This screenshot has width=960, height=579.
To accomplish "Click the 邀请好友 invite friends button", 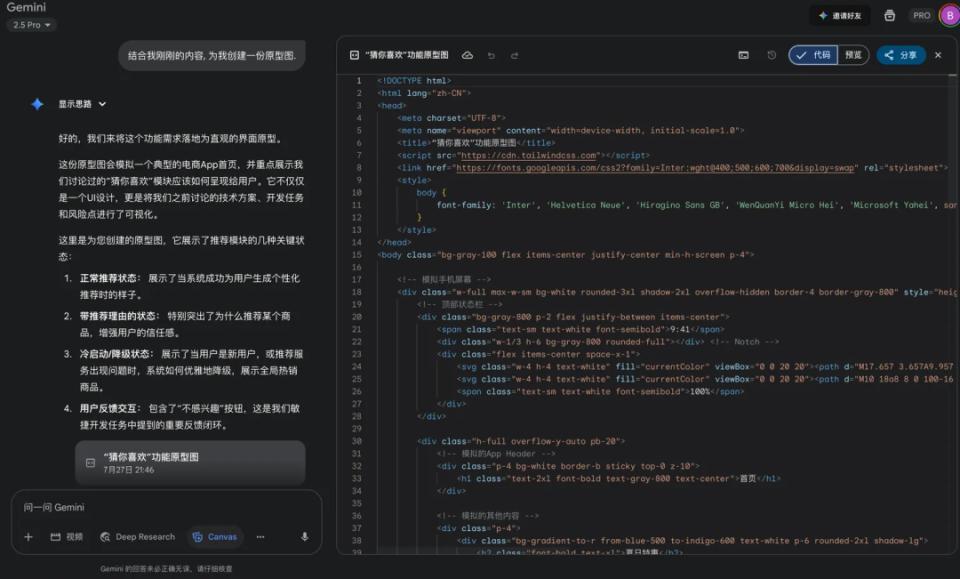I will tap(840, 16).
